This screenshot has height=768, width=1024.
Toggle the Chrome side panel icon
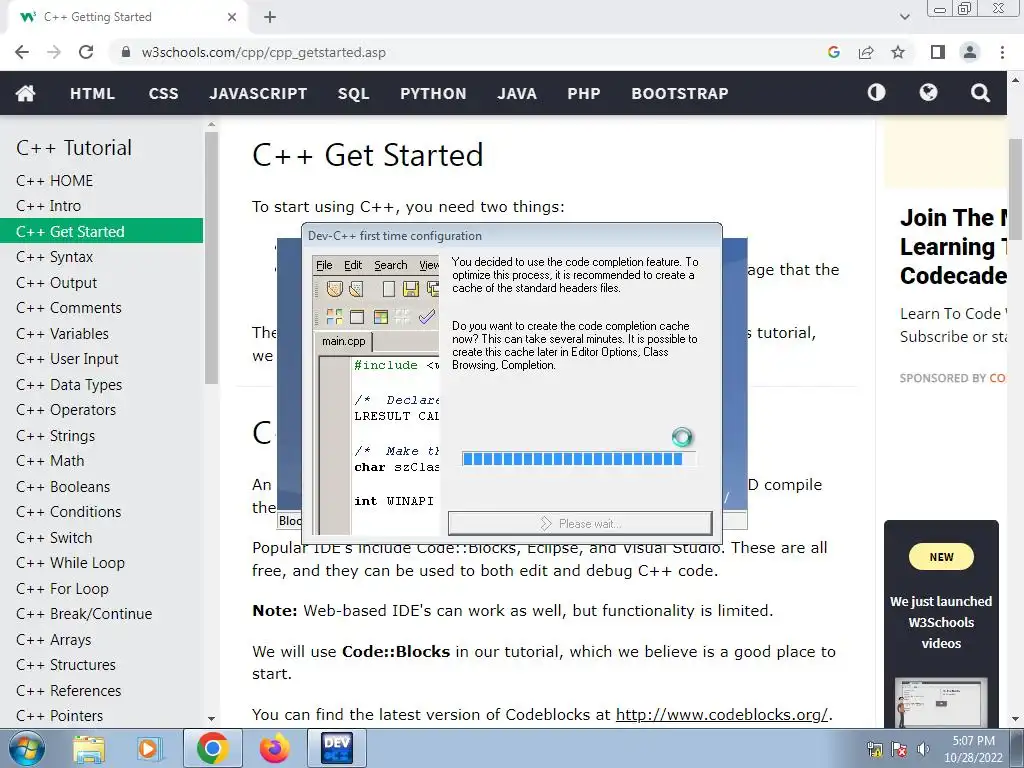938,52
